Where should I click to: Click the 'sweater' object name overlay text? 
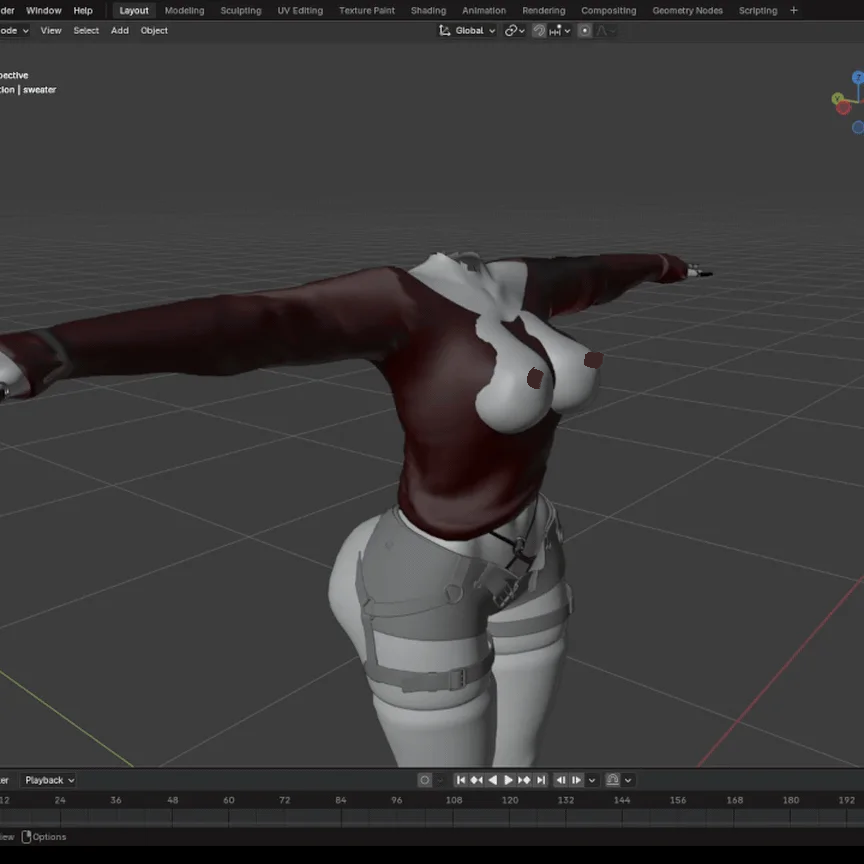point(40,90)
